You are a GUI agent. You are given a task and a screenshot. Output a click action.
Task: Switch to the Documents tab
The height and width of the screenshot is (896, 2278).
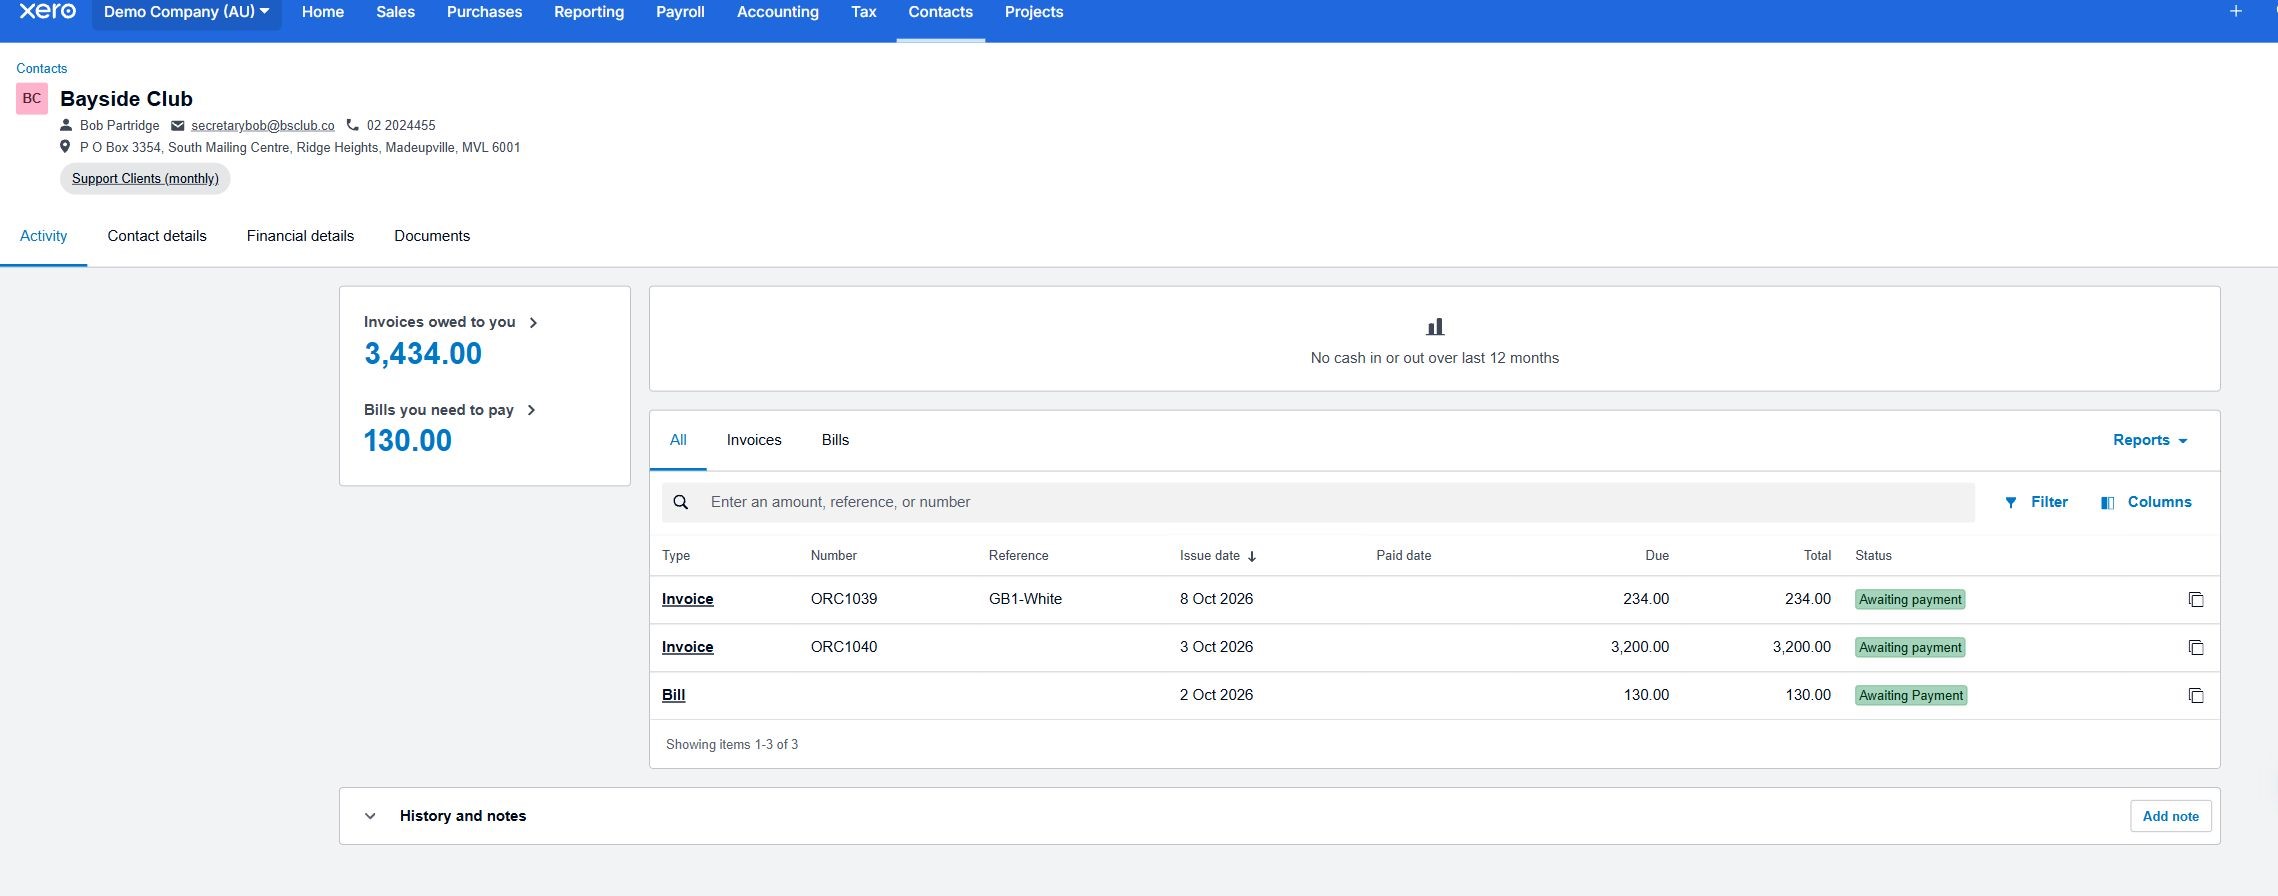coord(432,236)
